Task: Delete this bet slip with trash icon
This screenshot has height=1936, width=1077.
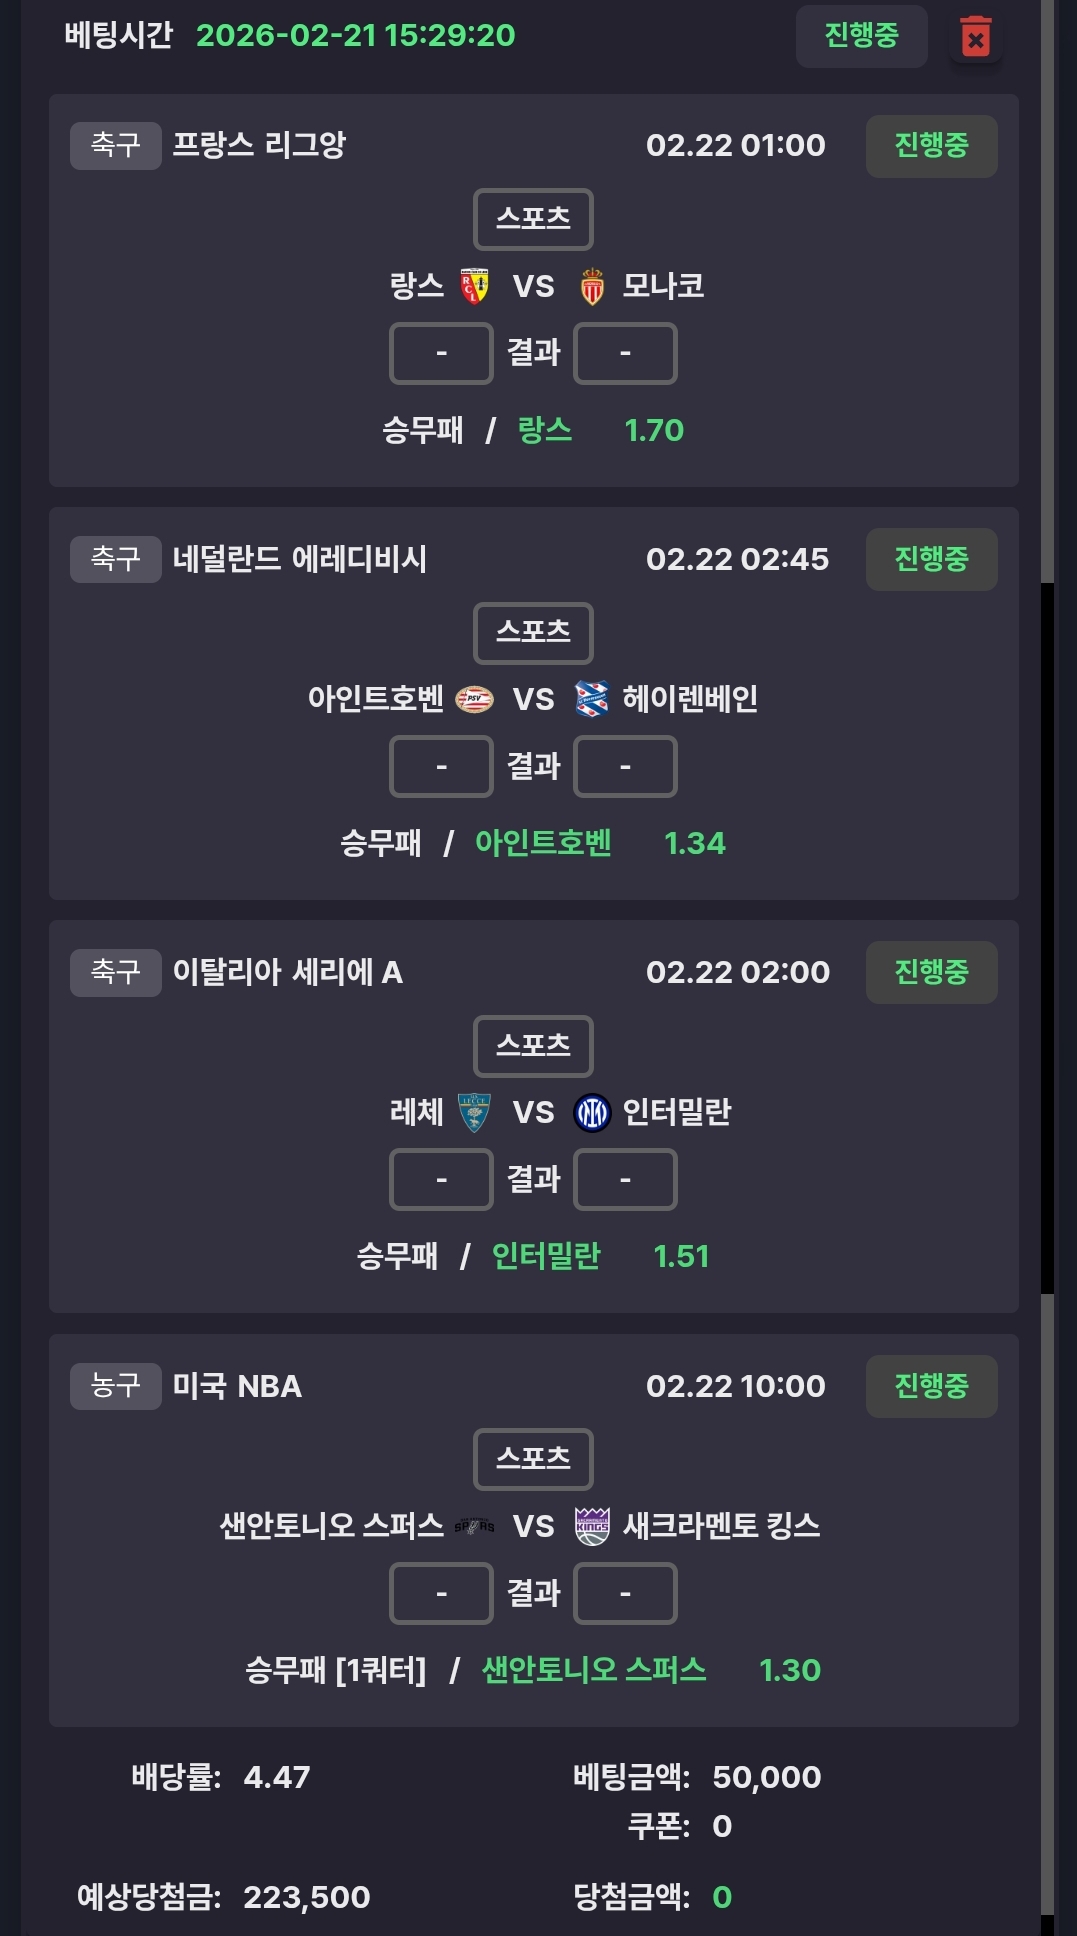Action: [975, 38]
